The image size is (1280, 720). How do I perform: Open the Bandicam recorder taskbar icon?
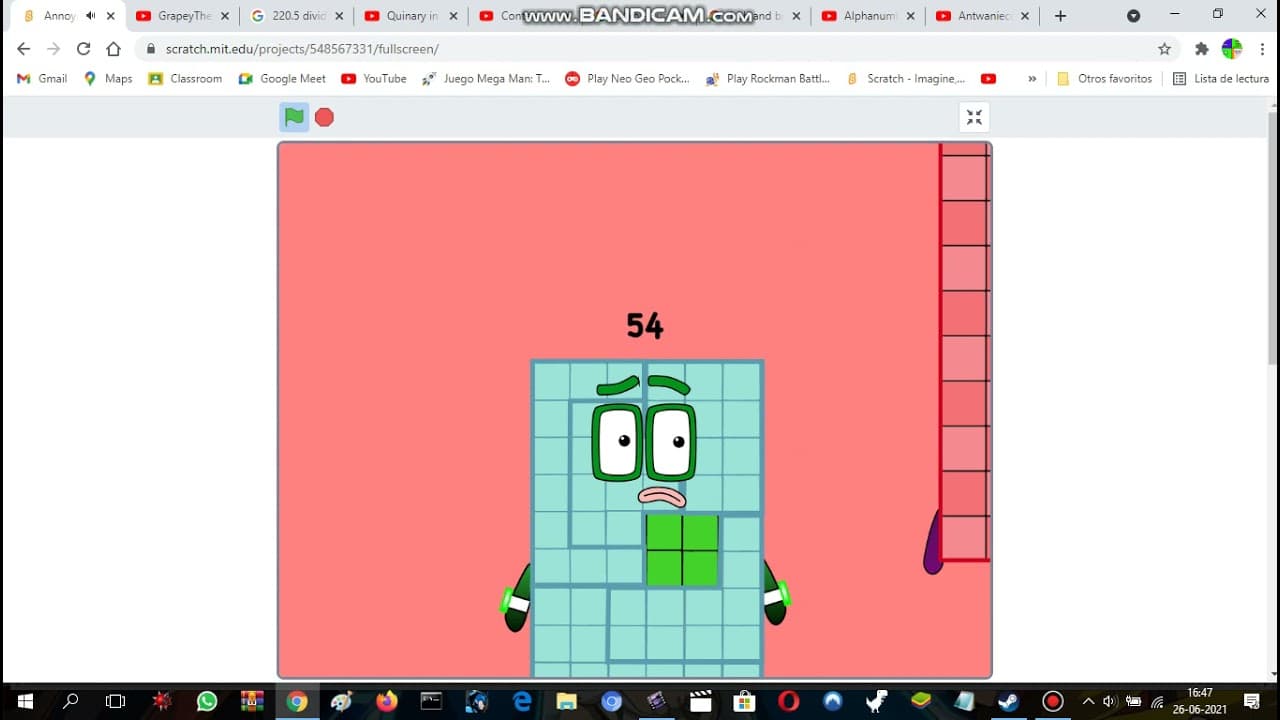[1052, 701]
